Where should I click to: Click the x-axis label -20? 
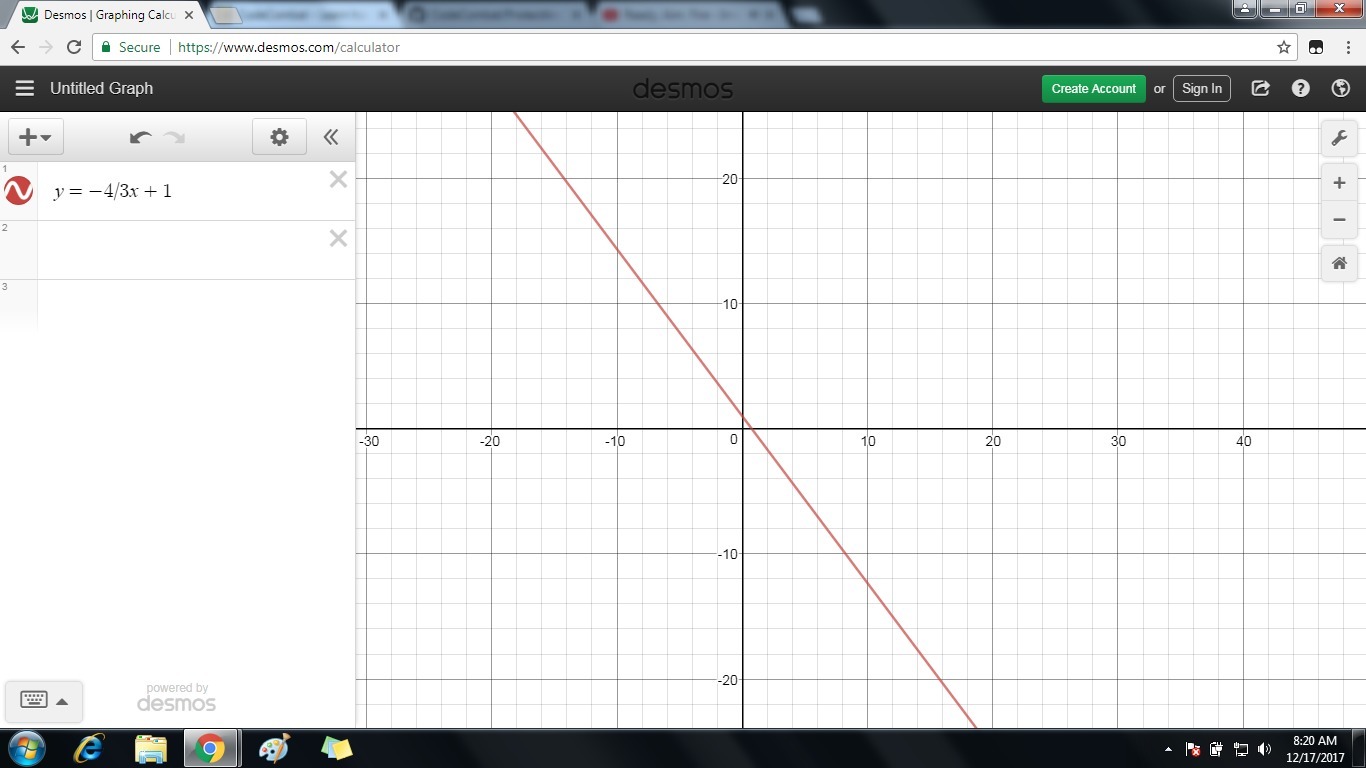point(489,441)
